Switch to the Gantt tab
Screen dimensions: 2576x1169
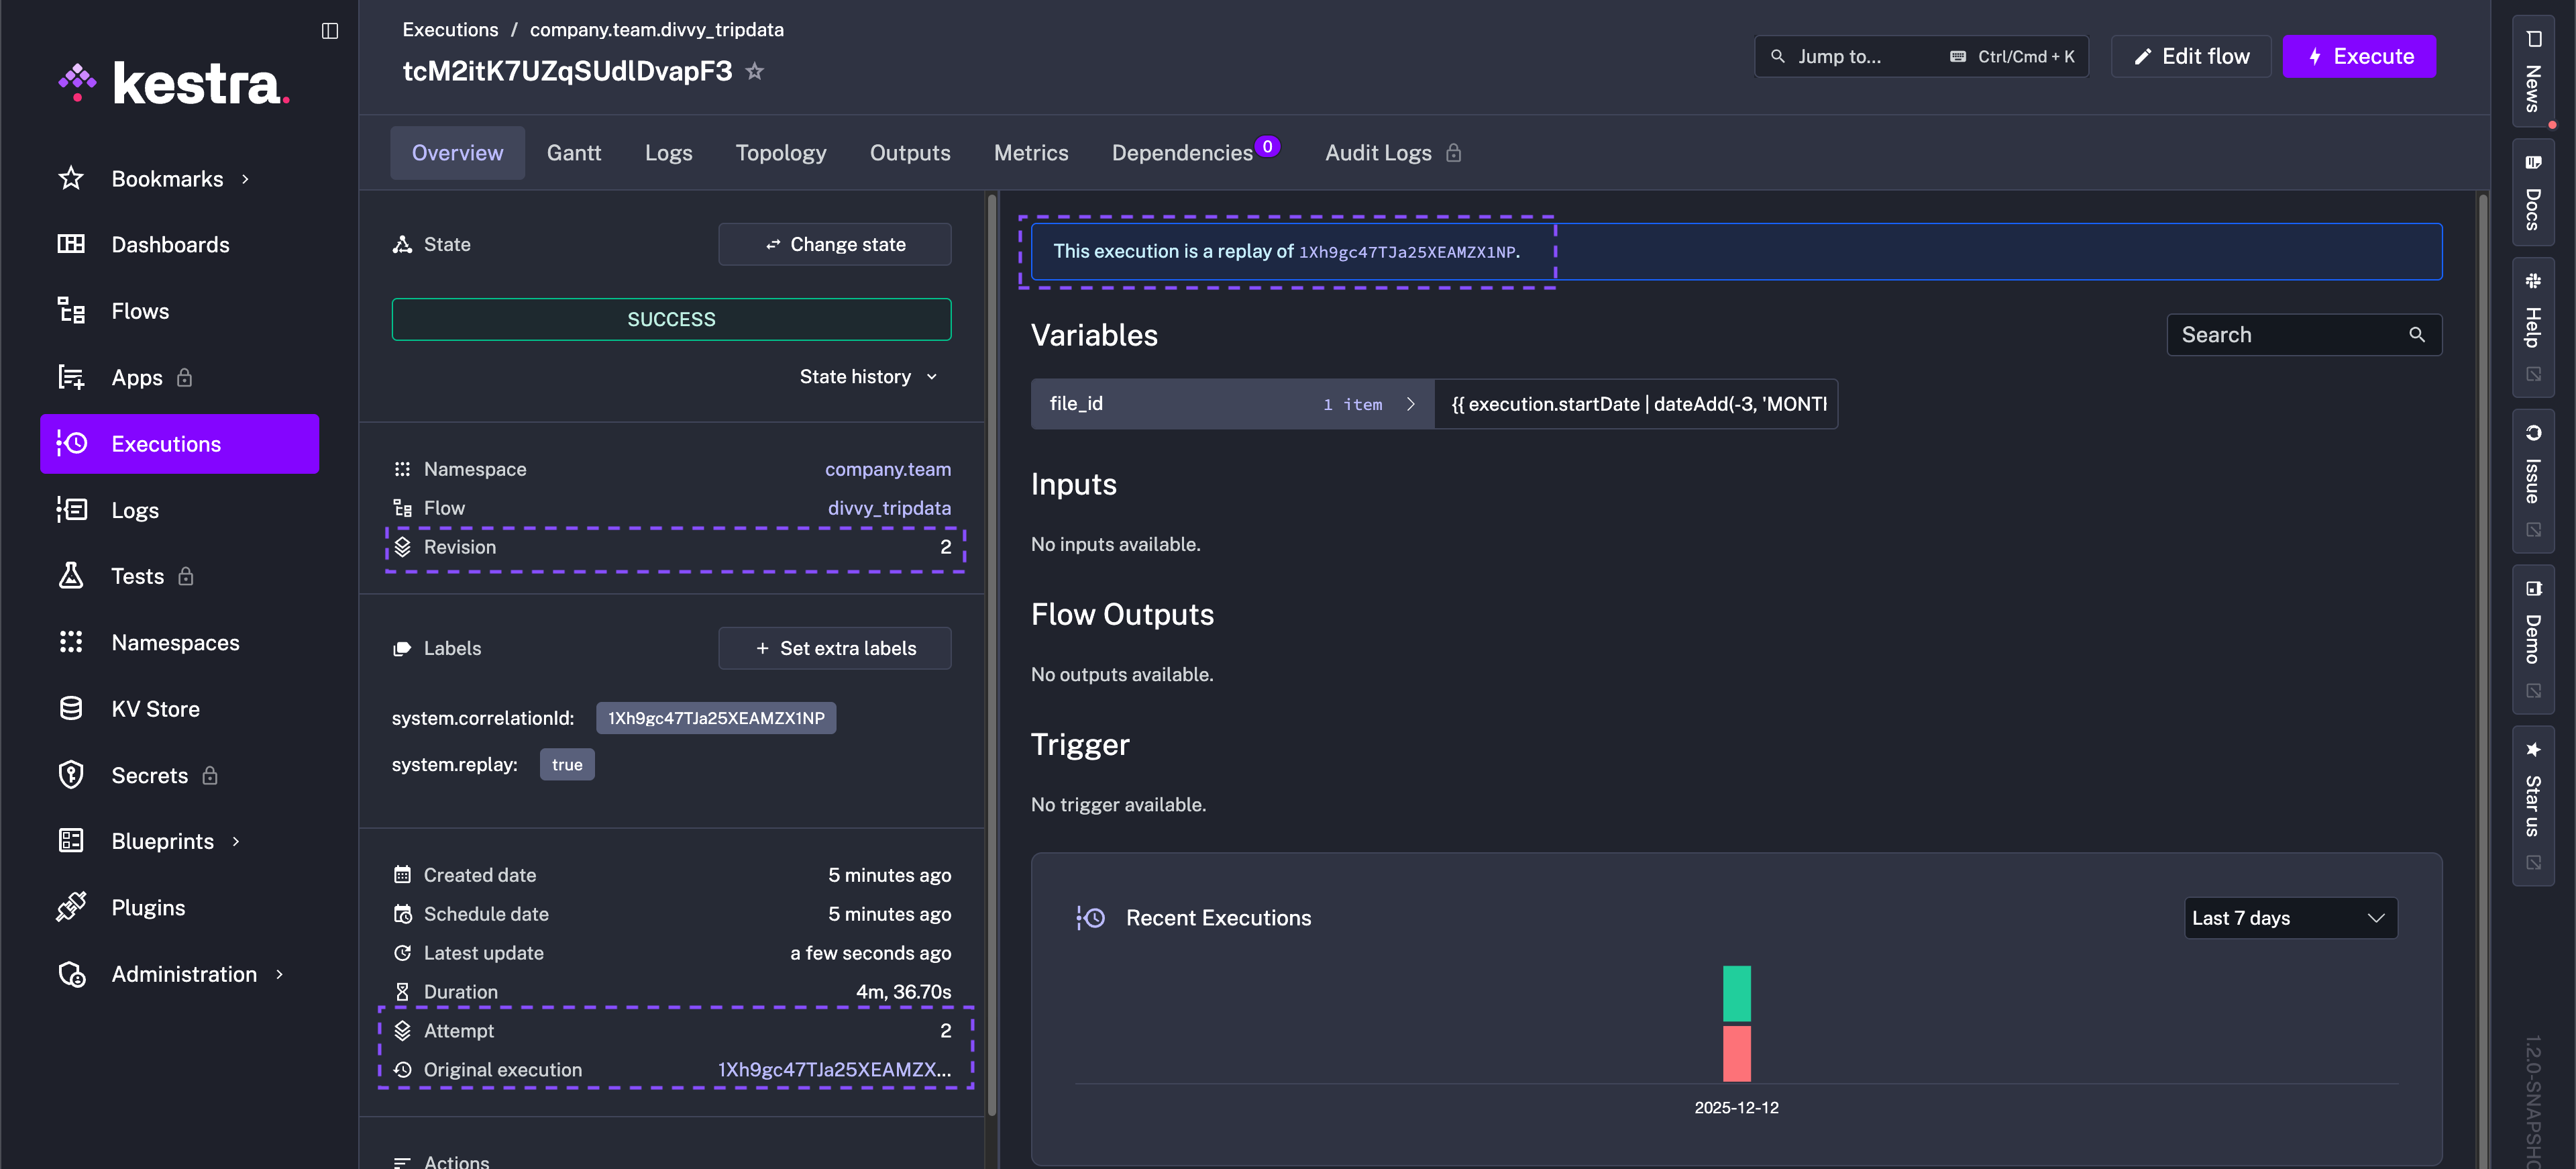tap(573, 153)
